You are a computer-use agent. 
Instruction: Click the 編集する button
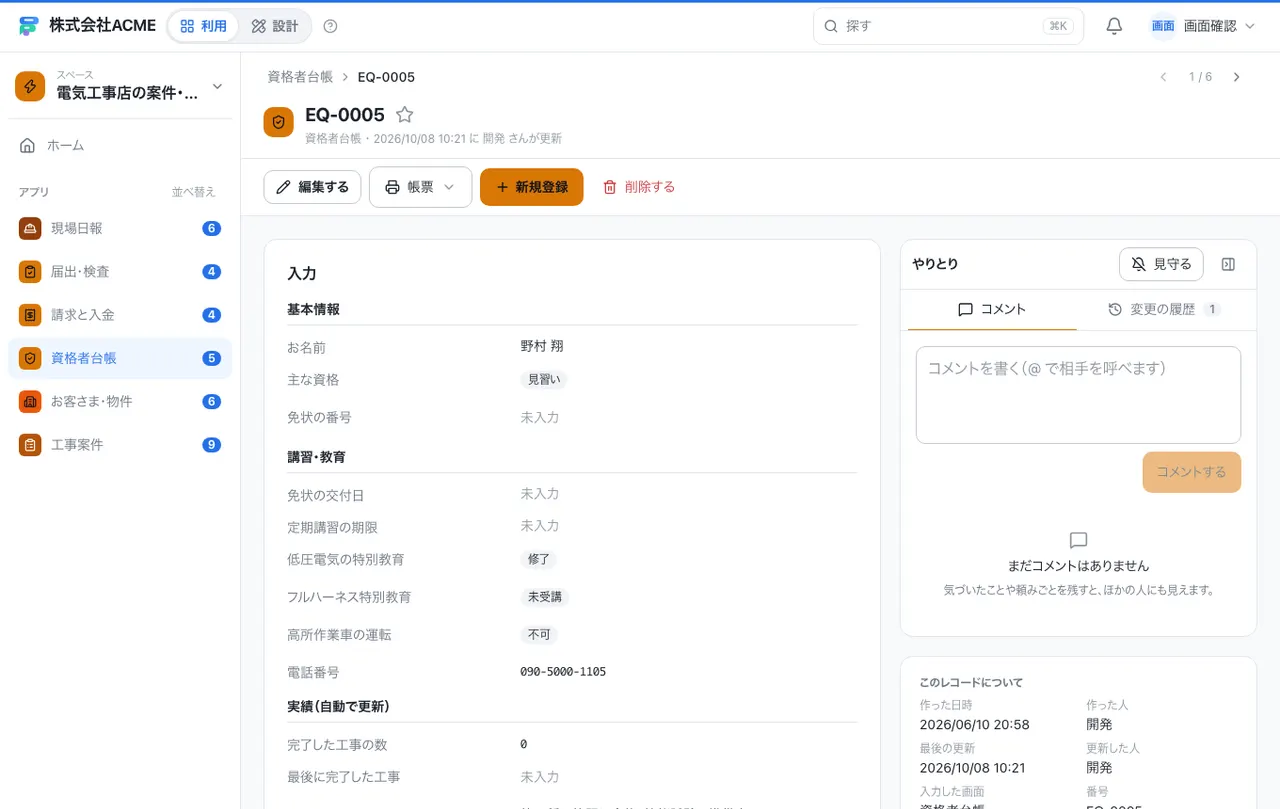(x=312, y=187)
